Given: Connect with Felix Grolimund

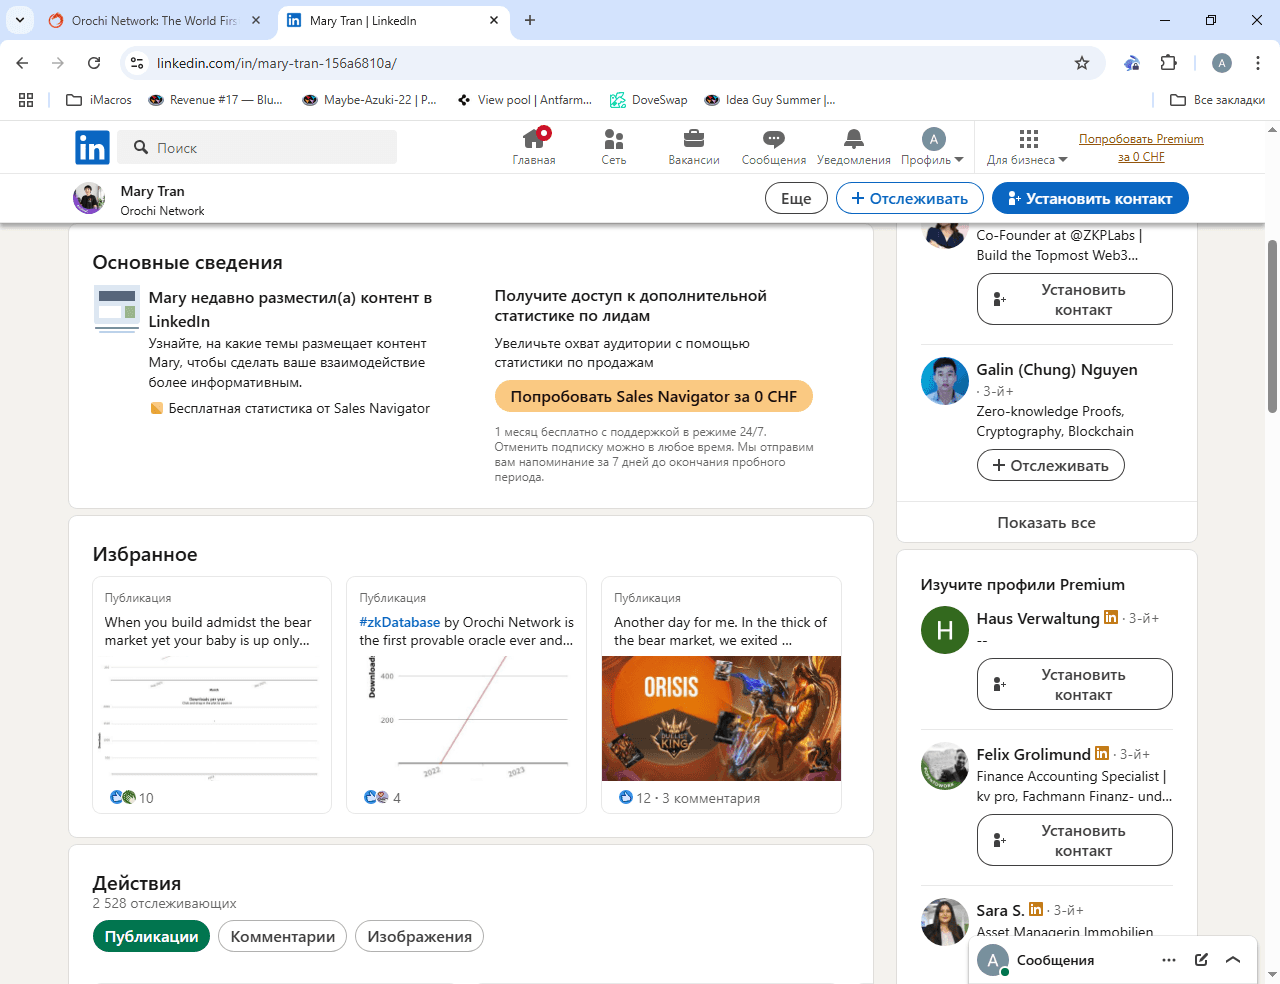Looking at the screenshot, I should pos(1074,840).
